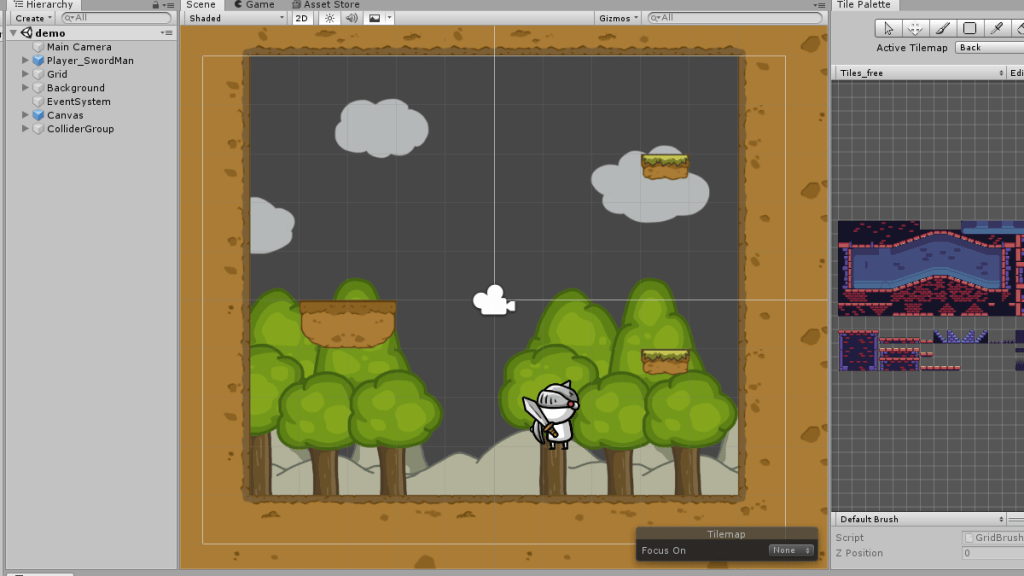Switch to the Game tab
This screenshot has height=576, width=1024.
coord(254,5)
